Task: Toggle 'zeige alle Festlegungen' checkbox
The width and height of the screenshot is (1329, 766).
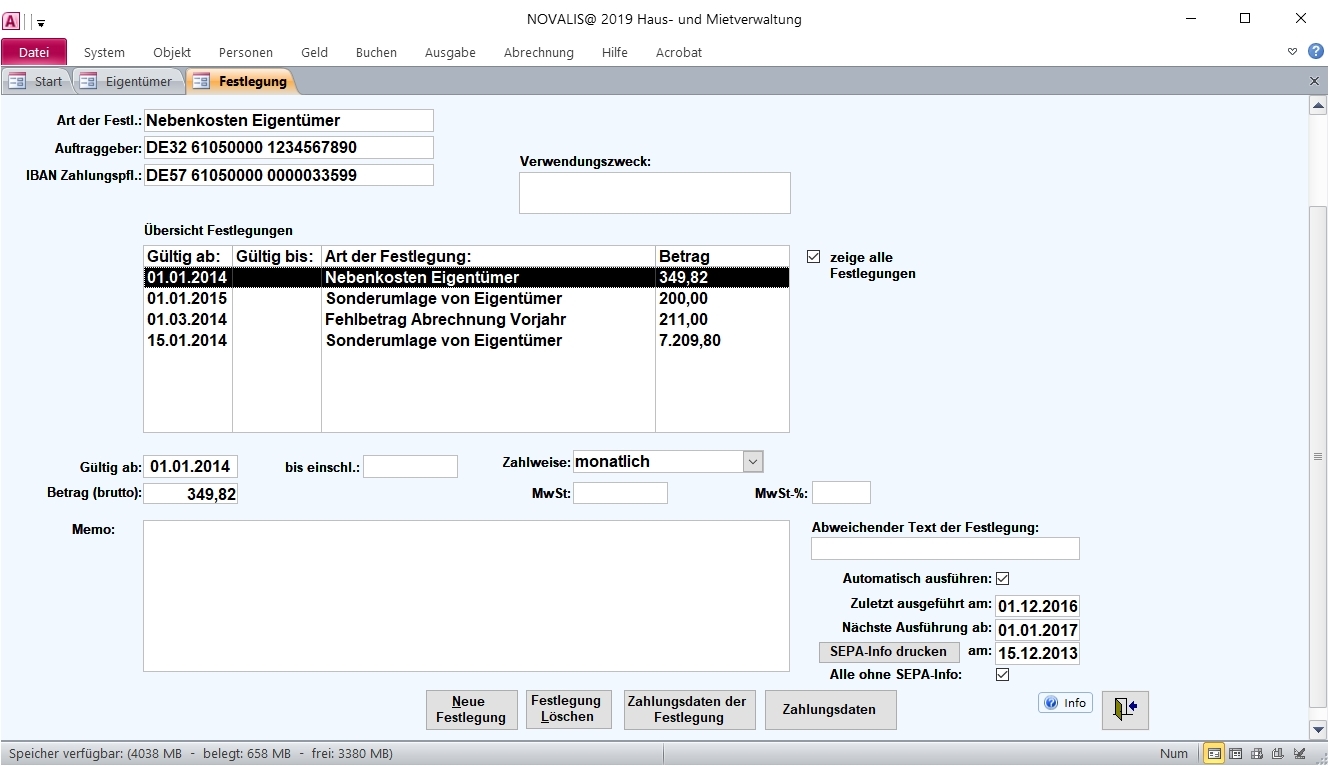Action: [x=813, y=257]
